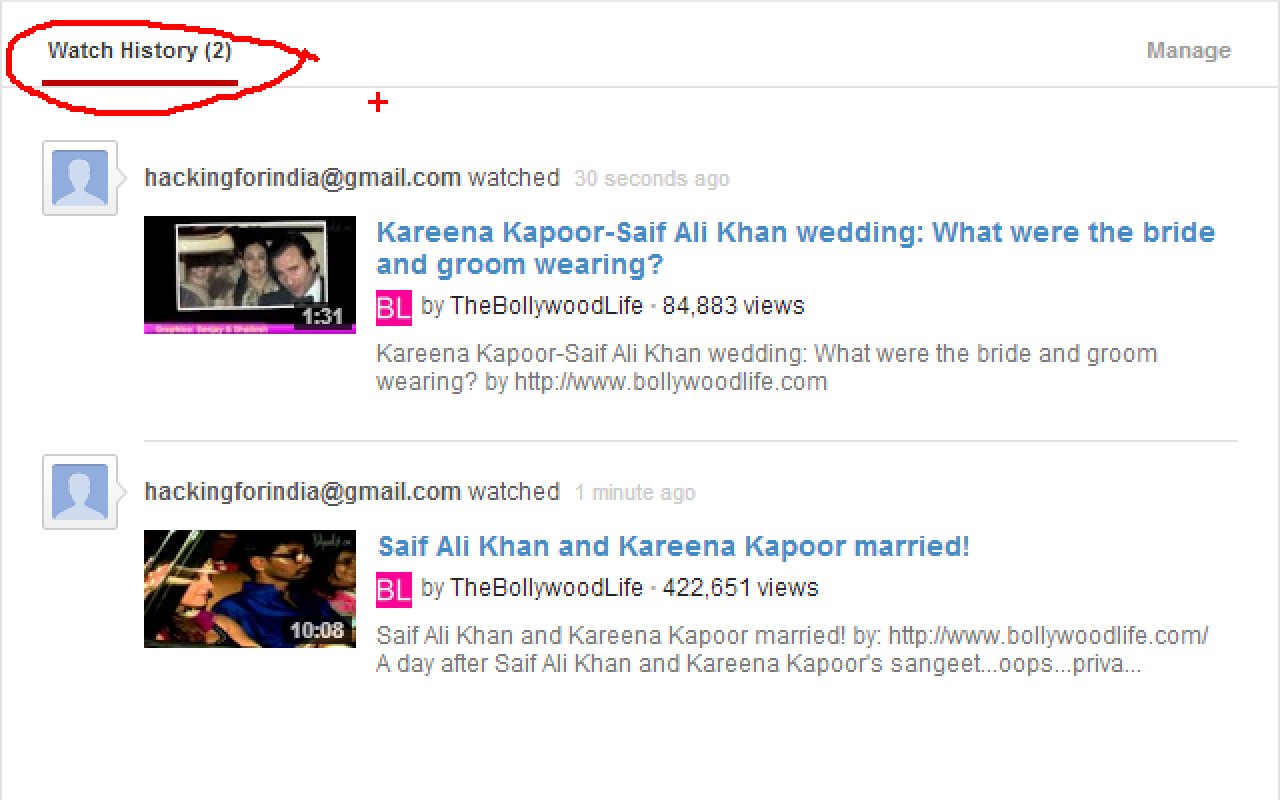Screen dimensions: 1280x800
Task: Click the 1:31 duration badge
Action: coord(322,317)
